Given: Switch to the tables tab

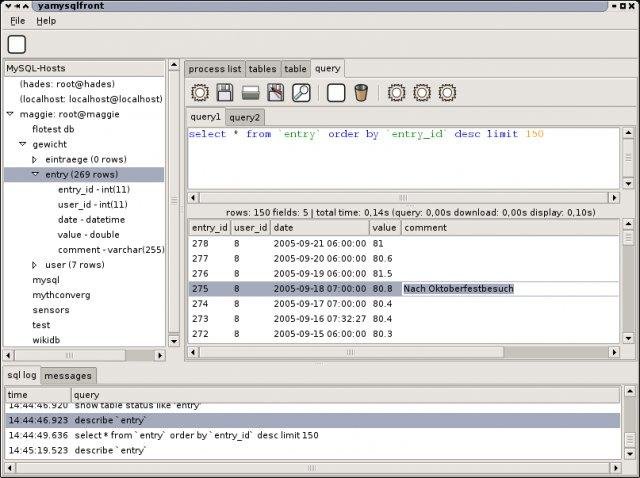Looking at the screenshot, I should click(x=262, y=69).
